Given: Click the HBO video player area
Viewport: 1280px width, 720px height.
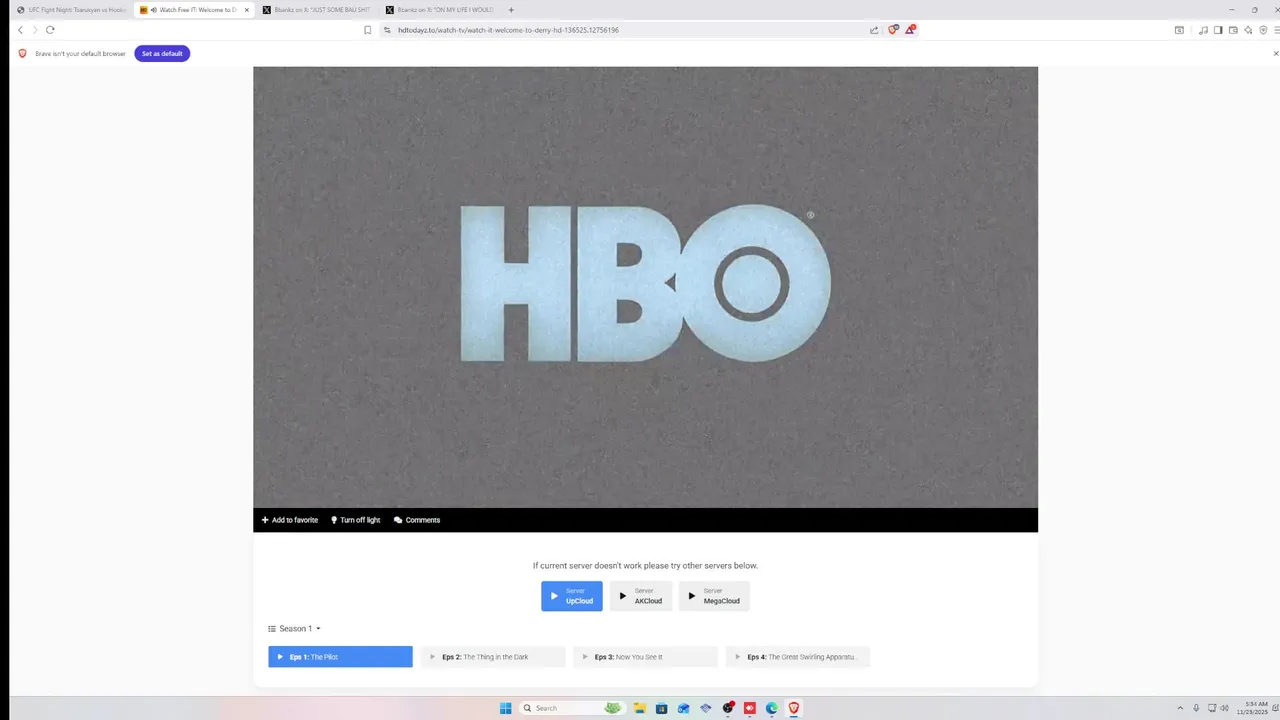Looking at the screenshot, I should pyautogui.click(x=645, y=287).
